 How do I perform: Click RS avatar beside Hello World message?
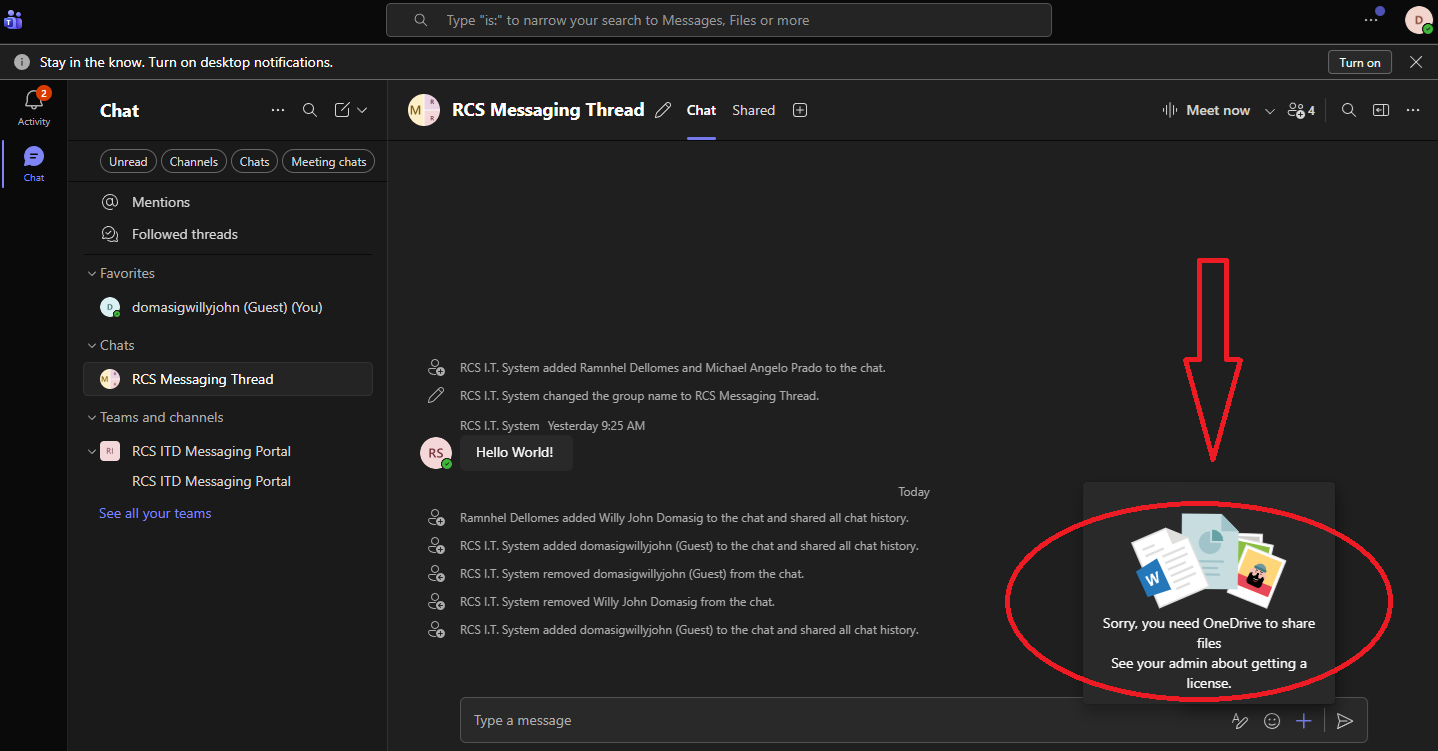pyautogui.click(x=436, y=453)
